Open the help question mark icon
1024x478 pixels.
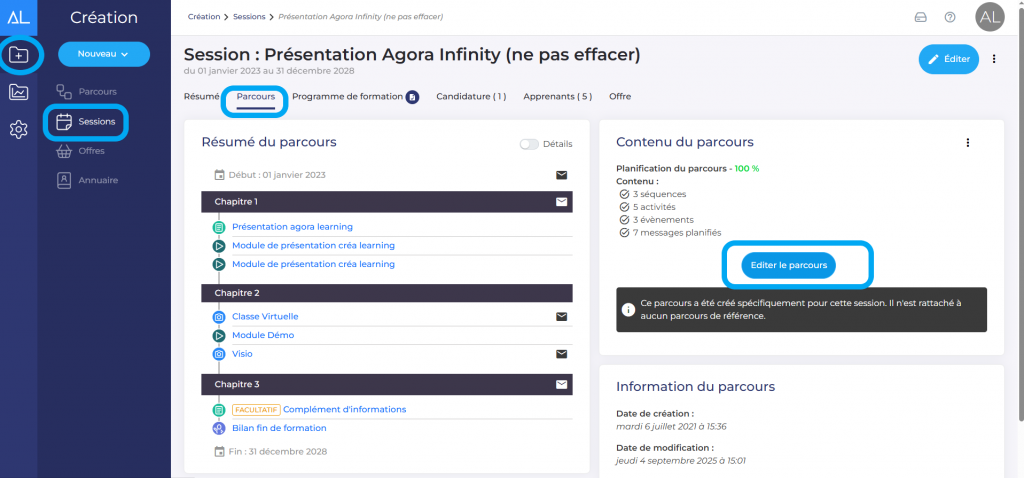(950, 17)
